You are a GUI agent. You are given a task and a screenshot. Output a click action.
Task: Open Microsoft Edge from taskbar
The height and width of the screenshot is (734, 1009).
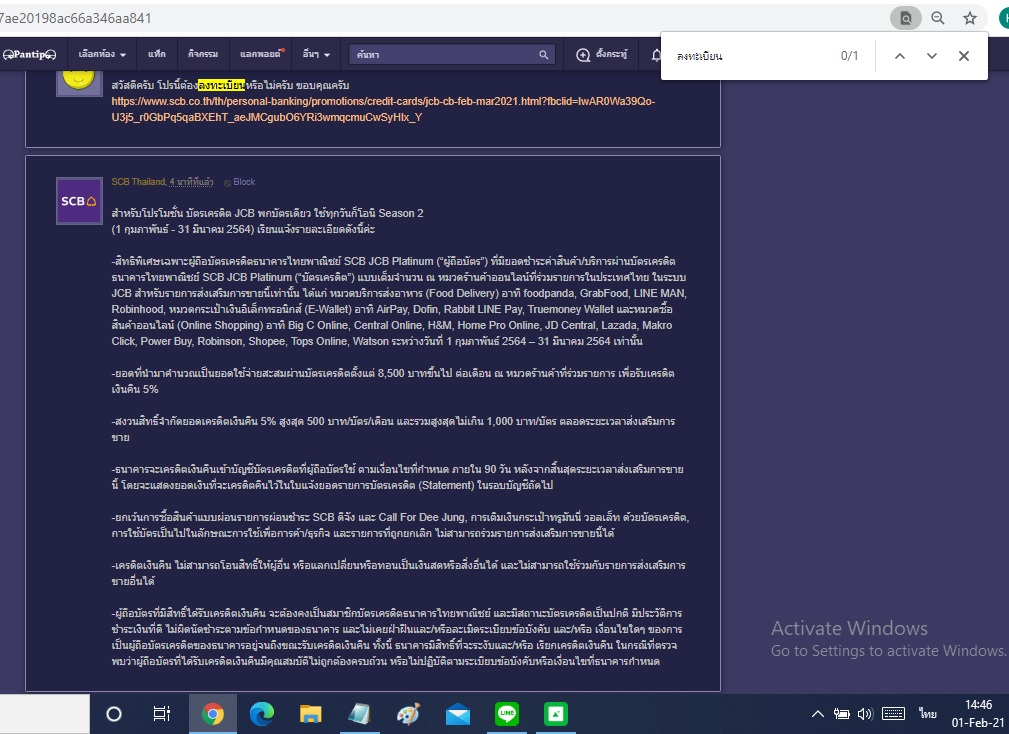click(262, 714)
